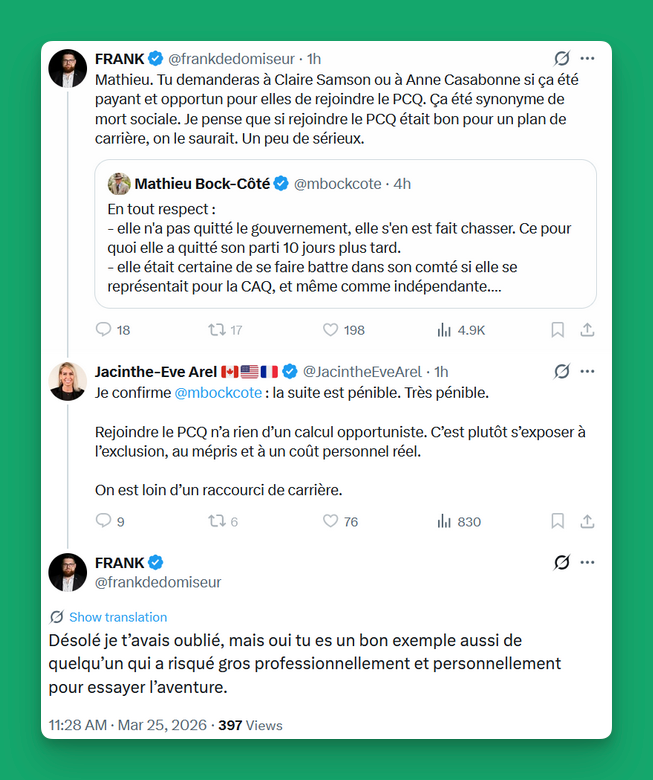Open more options on Jacinthe-Eve Arel's tweet
This screenshot has height=780, width=653.
pyautogui.click(x=588, y=371)
